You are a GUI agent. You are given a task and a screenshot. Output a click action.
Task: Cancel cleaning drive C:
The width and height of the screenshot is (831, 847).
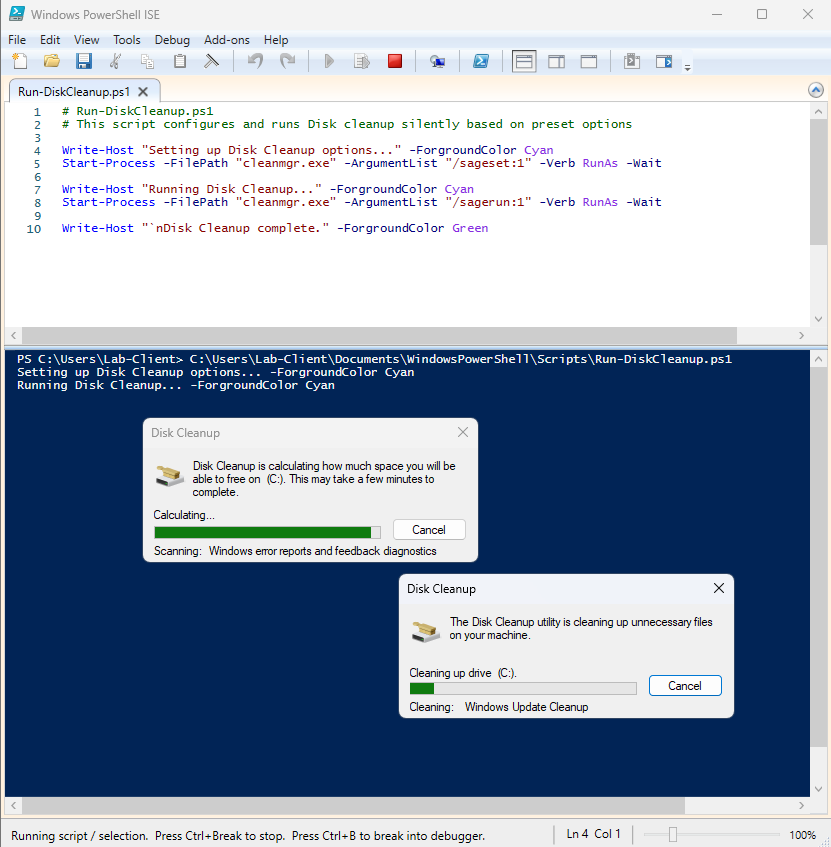tap(685, 686)
